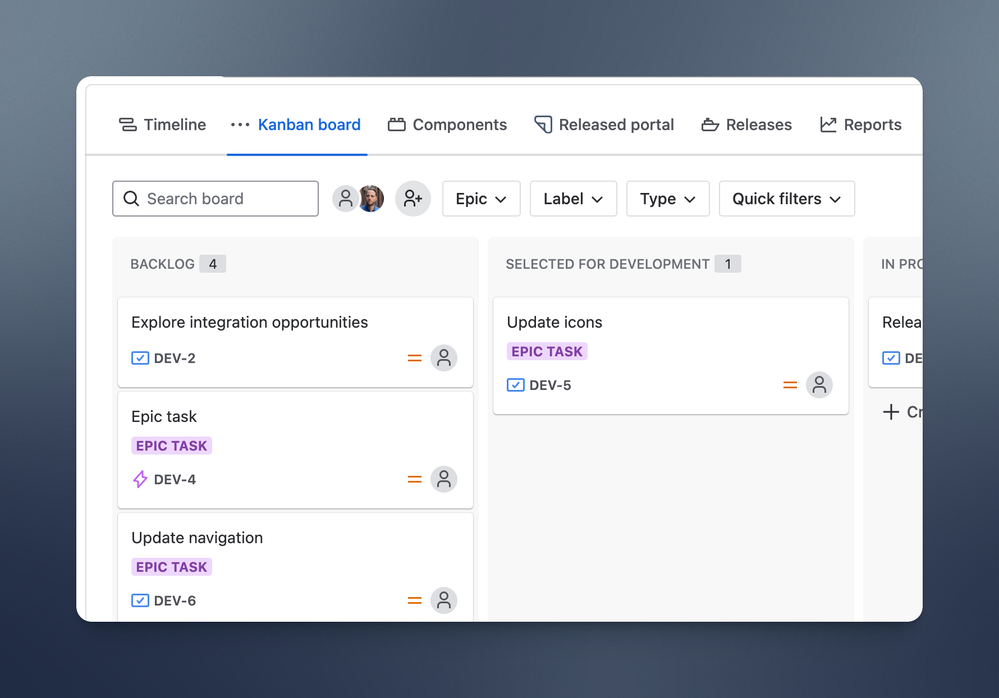
Task: Open the Timeline tab
Action: (162, 125)
